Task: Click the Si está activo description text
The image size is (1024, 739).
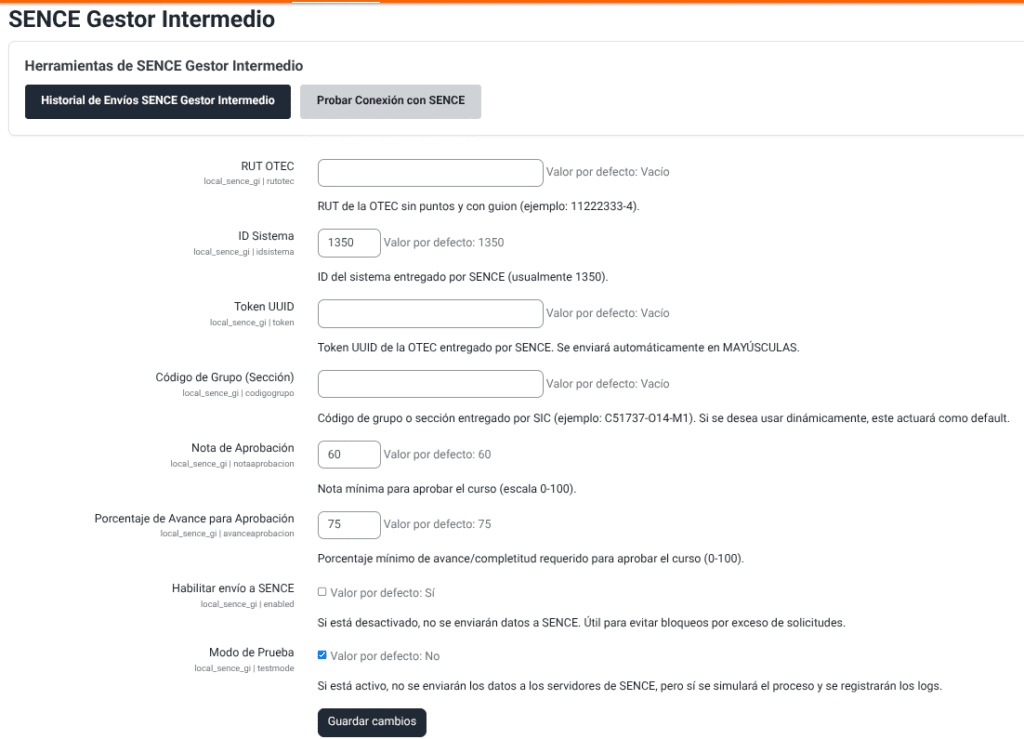Action: (630, 686)
